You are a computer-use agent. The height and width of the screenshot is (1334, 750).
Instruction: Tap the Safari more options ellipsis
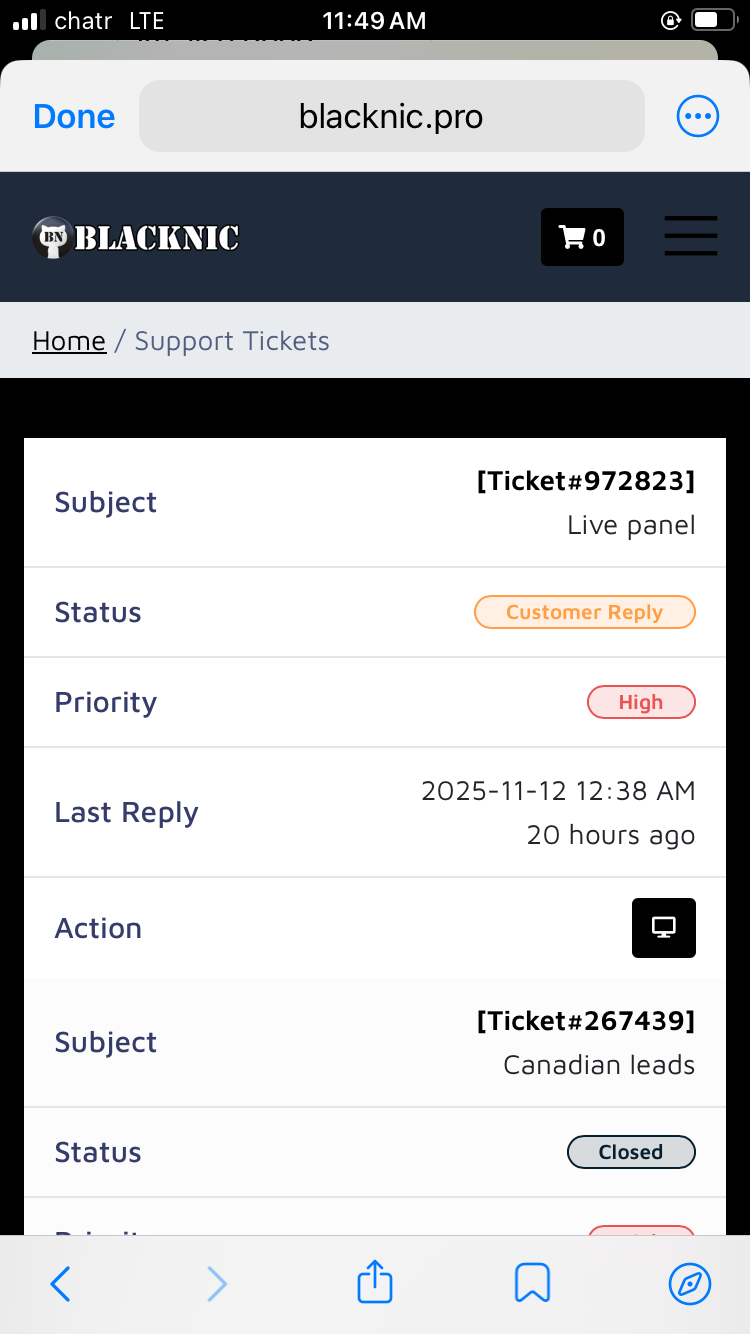[697, 117]
